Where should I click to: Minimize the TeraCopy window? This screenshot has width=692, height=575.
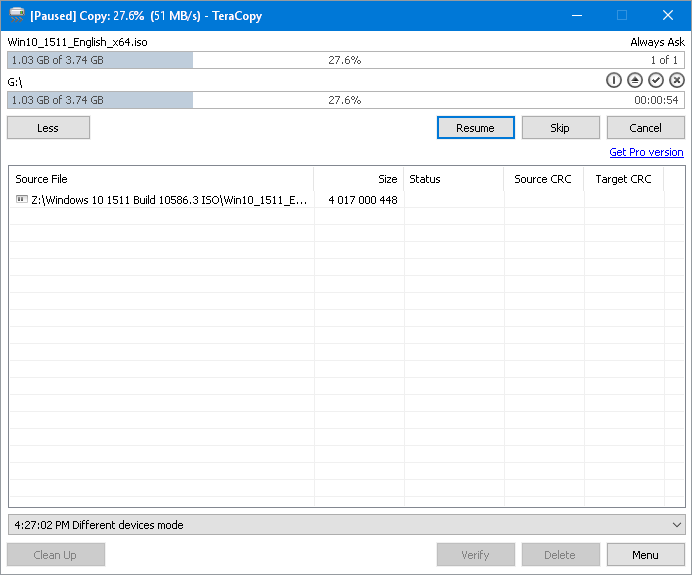click(x=577, y=15)
